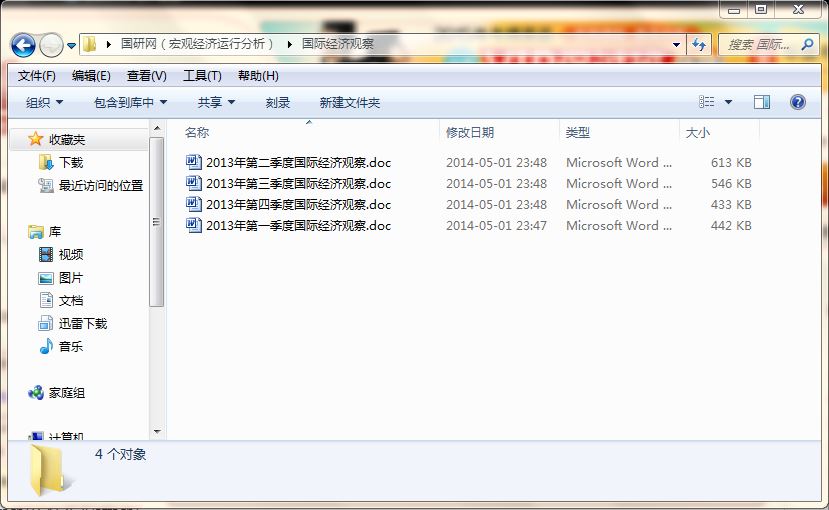Click the 最近访问的位置 icon
The width and height of the screenshot is (829, 510).
coord(46,186)
